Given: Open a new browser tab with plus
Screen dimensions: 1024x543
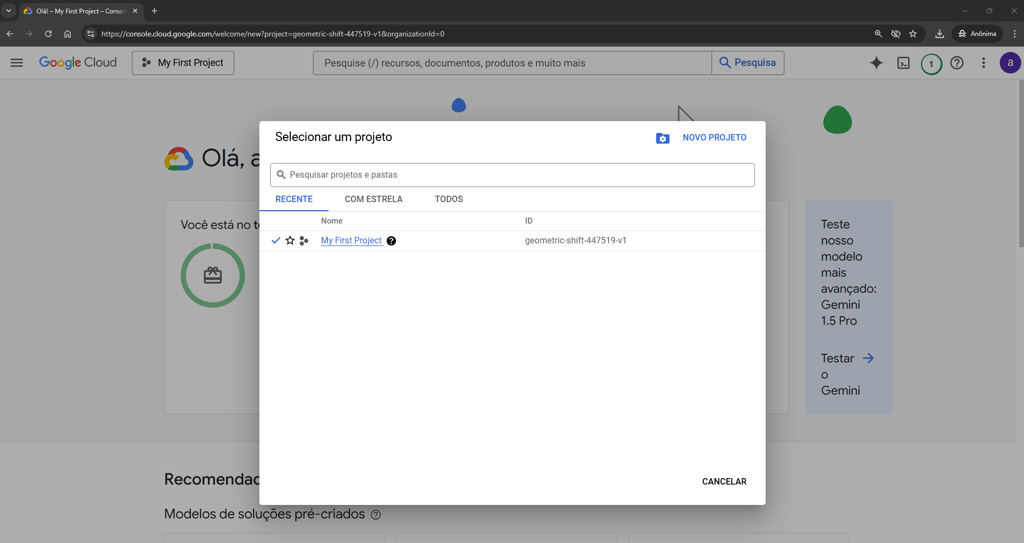Looking at the screenshot, I should pos(154,11).
